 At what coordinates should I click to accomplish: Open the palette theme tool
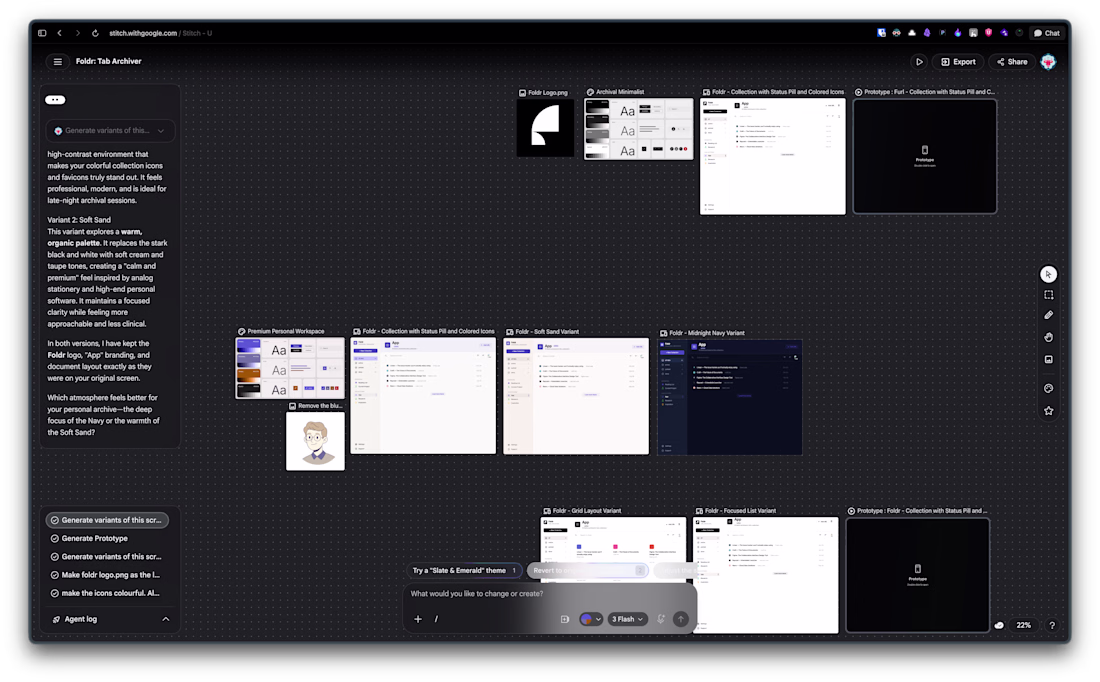(x=1048, y=389)
